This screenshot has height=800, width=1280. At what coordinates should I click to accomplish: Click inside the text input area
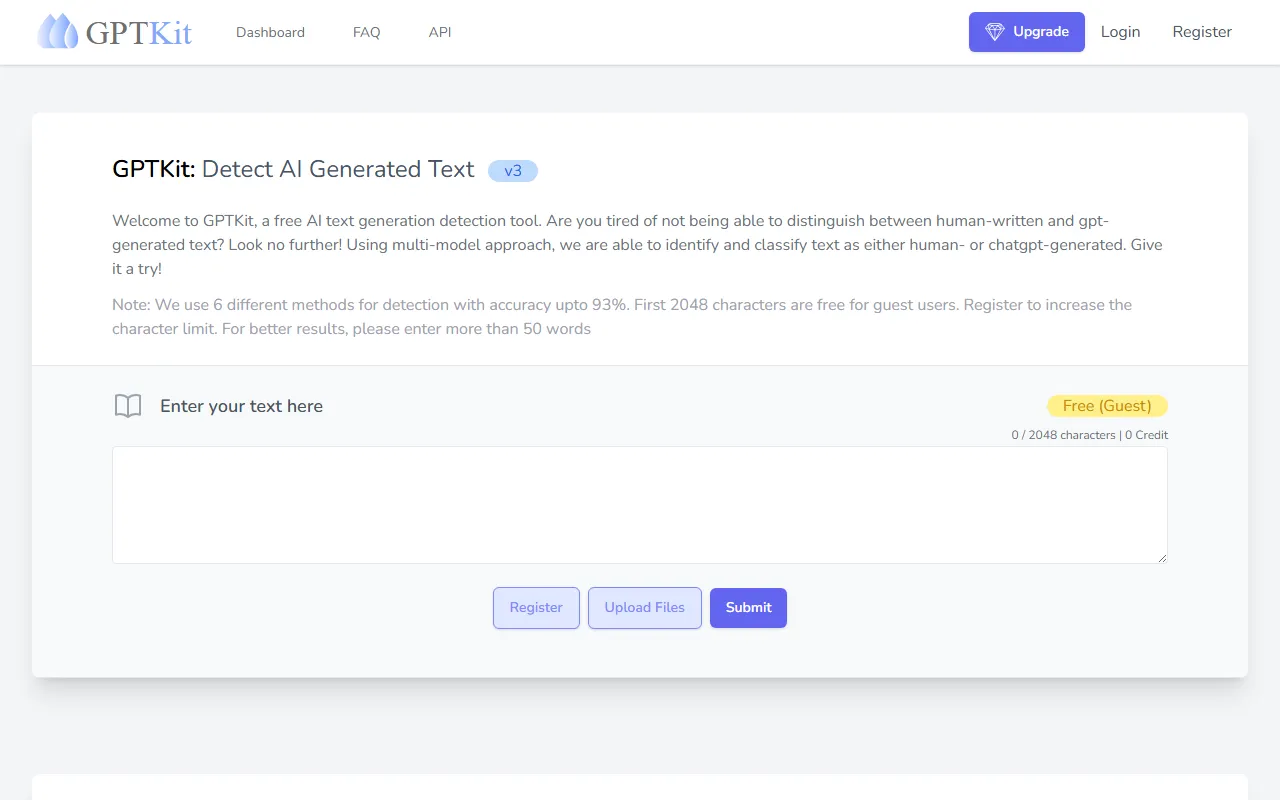click(640, 505)
